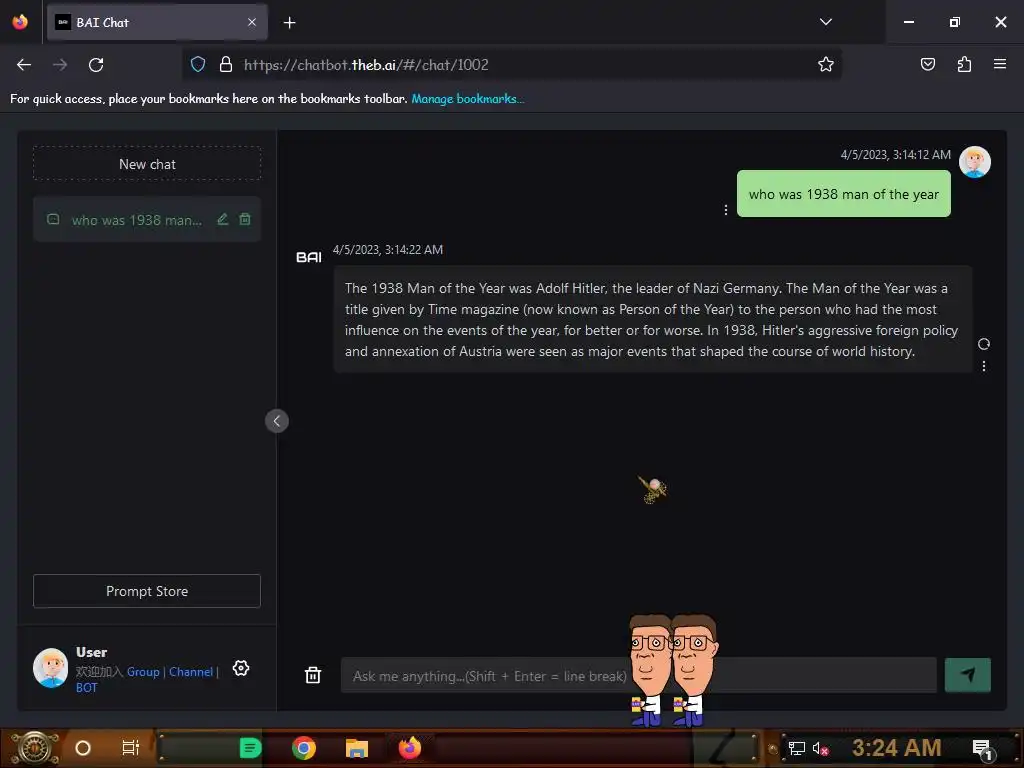Click the BAI response text
The image size is (1024, 768).
pyautogui.click(x=651, y=319)
